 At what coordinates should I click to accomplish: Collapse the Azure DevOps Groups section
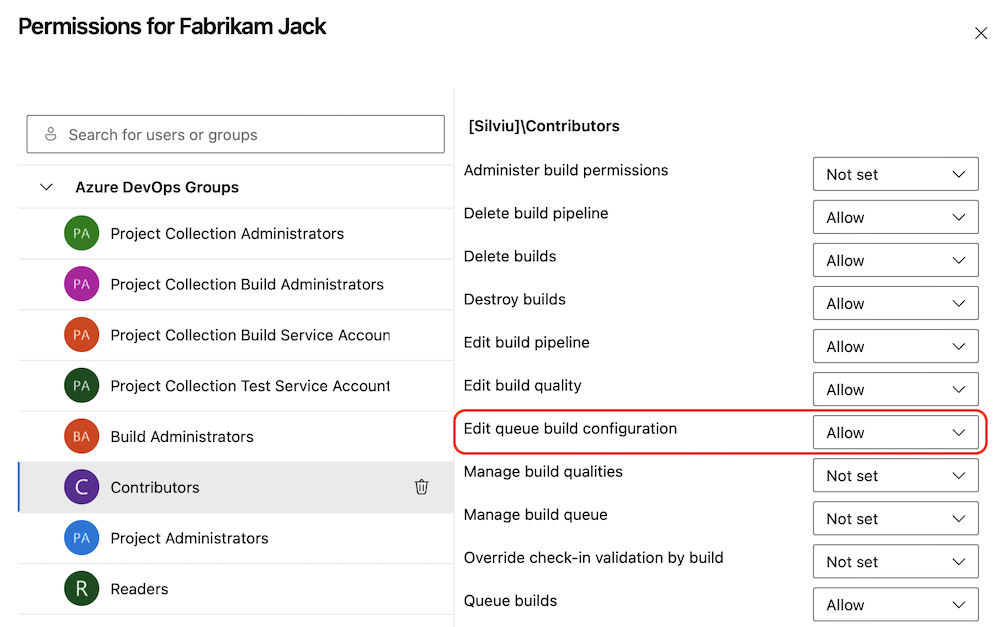click(46, 187)
